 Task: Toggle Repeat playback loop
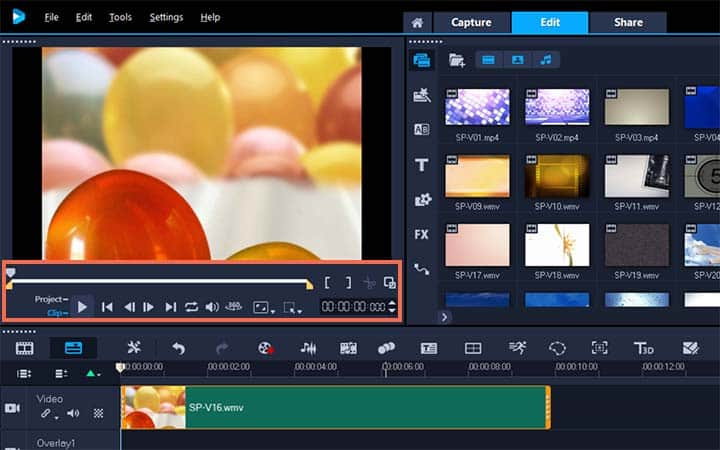(x=191, y=307)
